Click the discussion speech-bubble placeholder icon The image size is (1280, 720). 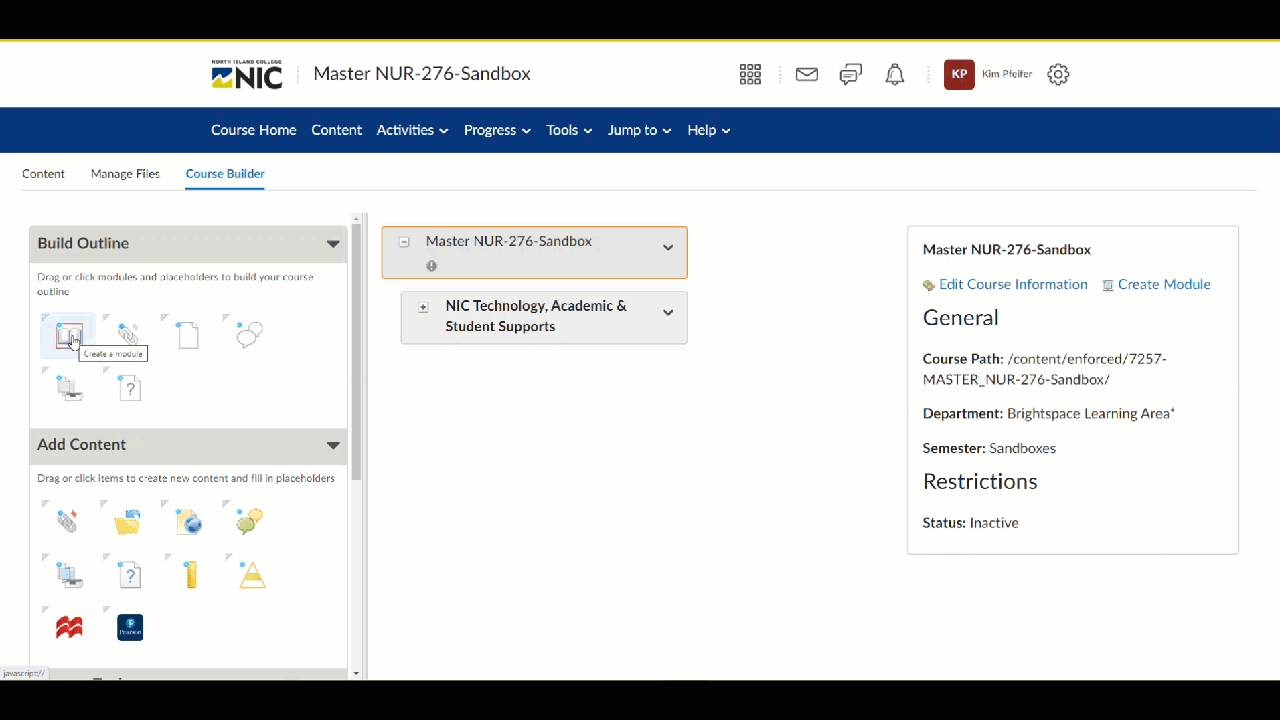(249, 334)
